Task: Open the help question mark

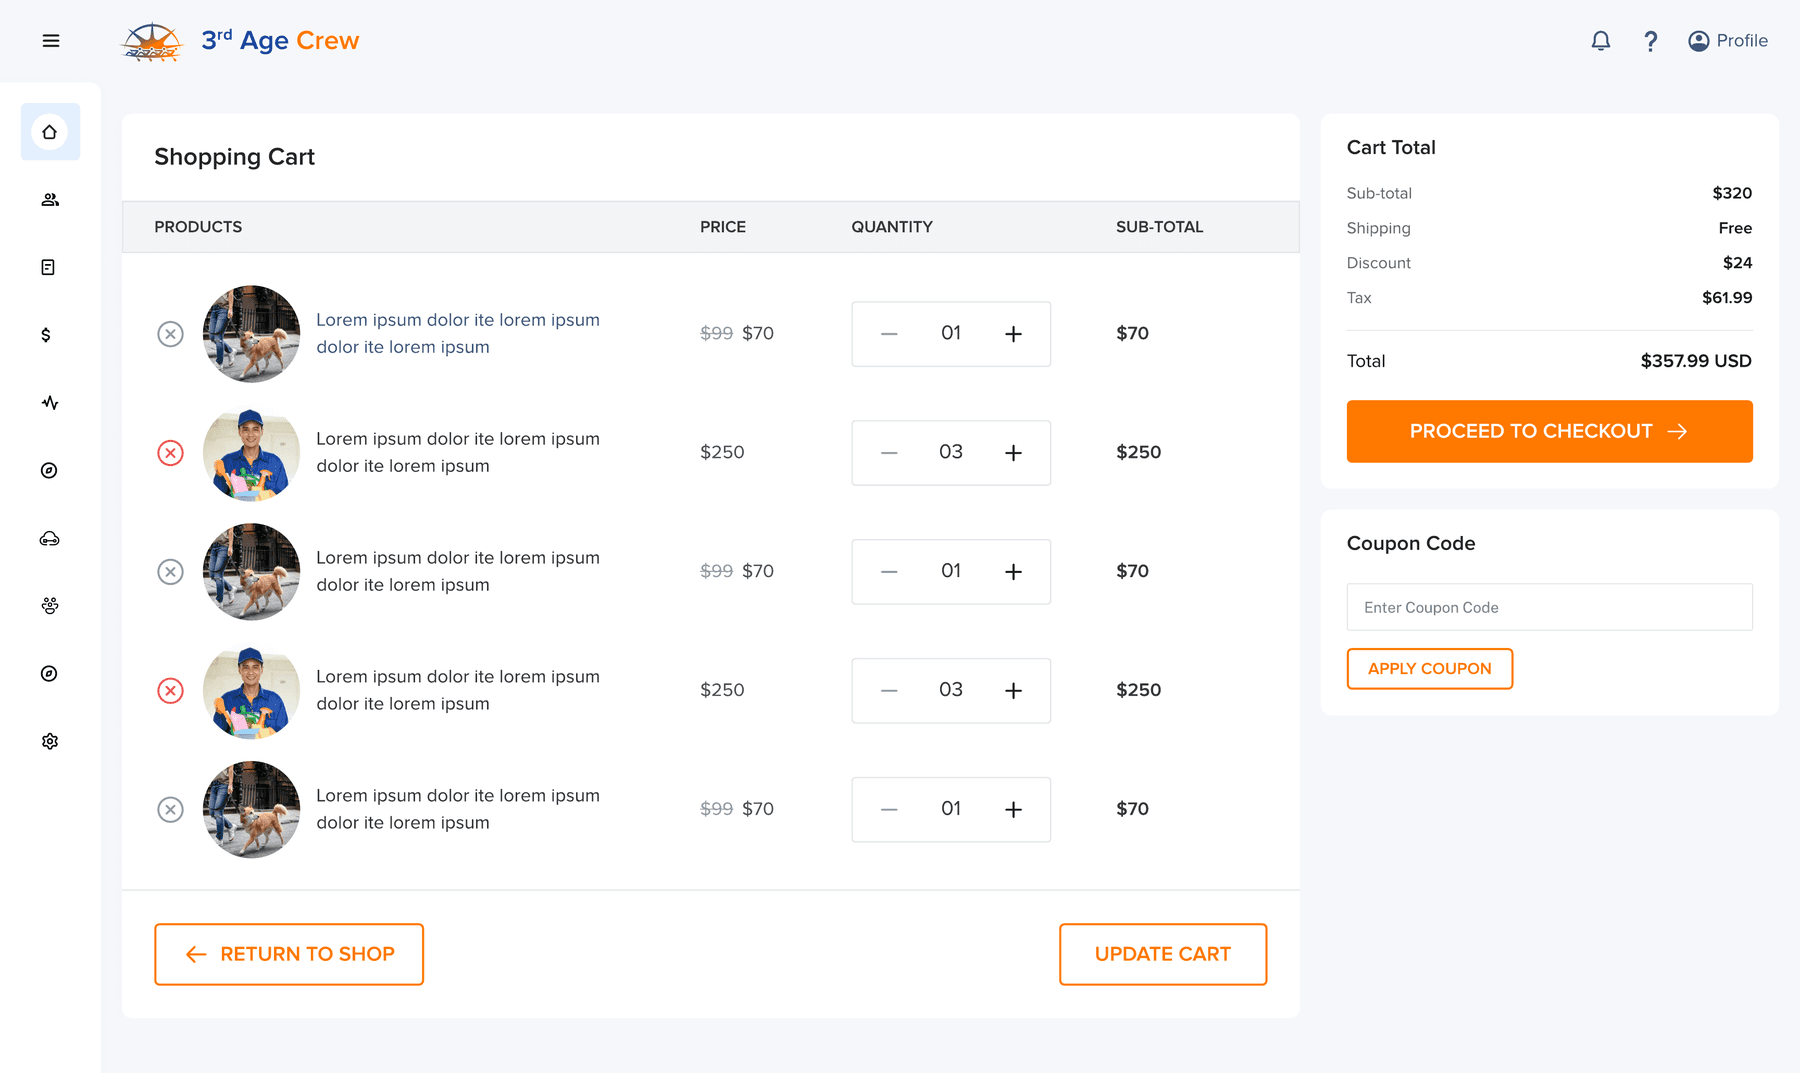Action: coord(1651,41)
